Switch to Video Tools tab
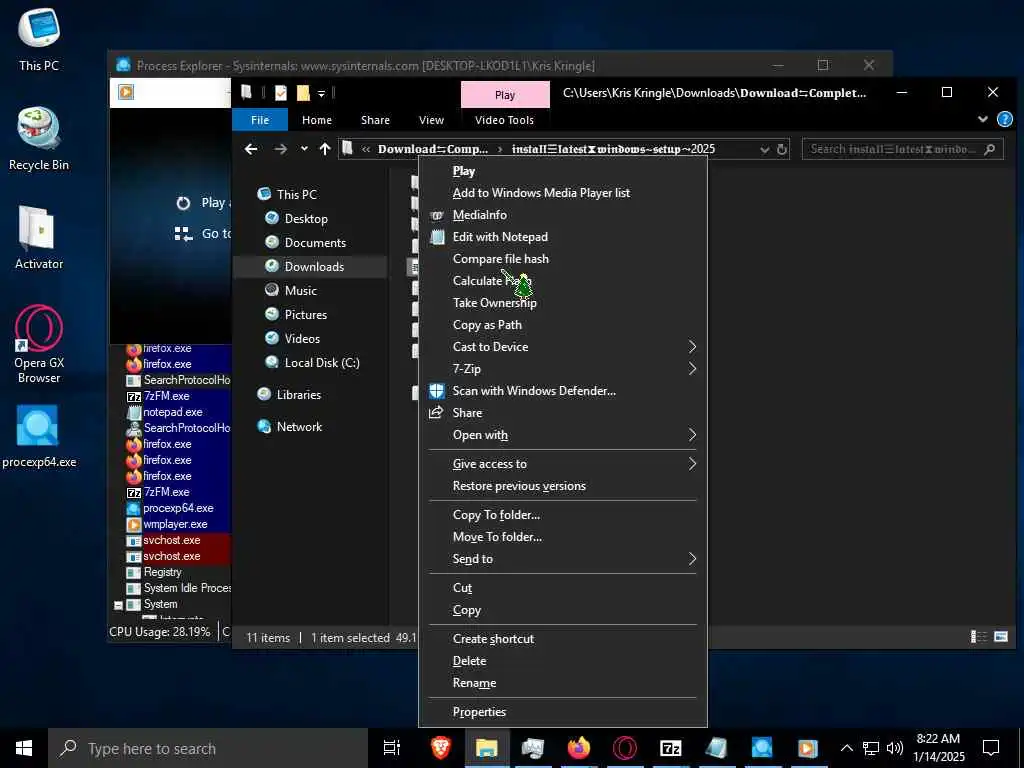 coord(504,120)
